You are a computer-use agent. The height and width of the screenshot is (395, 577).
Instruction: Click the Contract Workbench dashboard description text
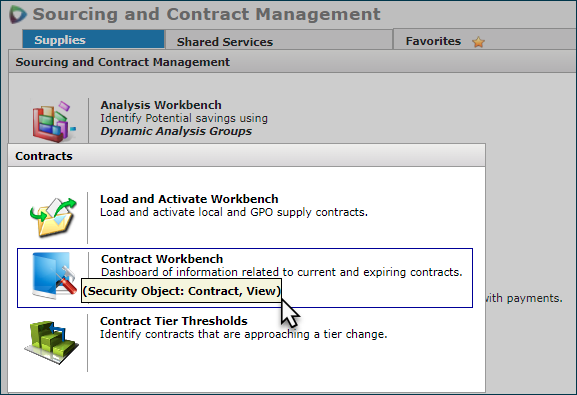tap(282, 272)
